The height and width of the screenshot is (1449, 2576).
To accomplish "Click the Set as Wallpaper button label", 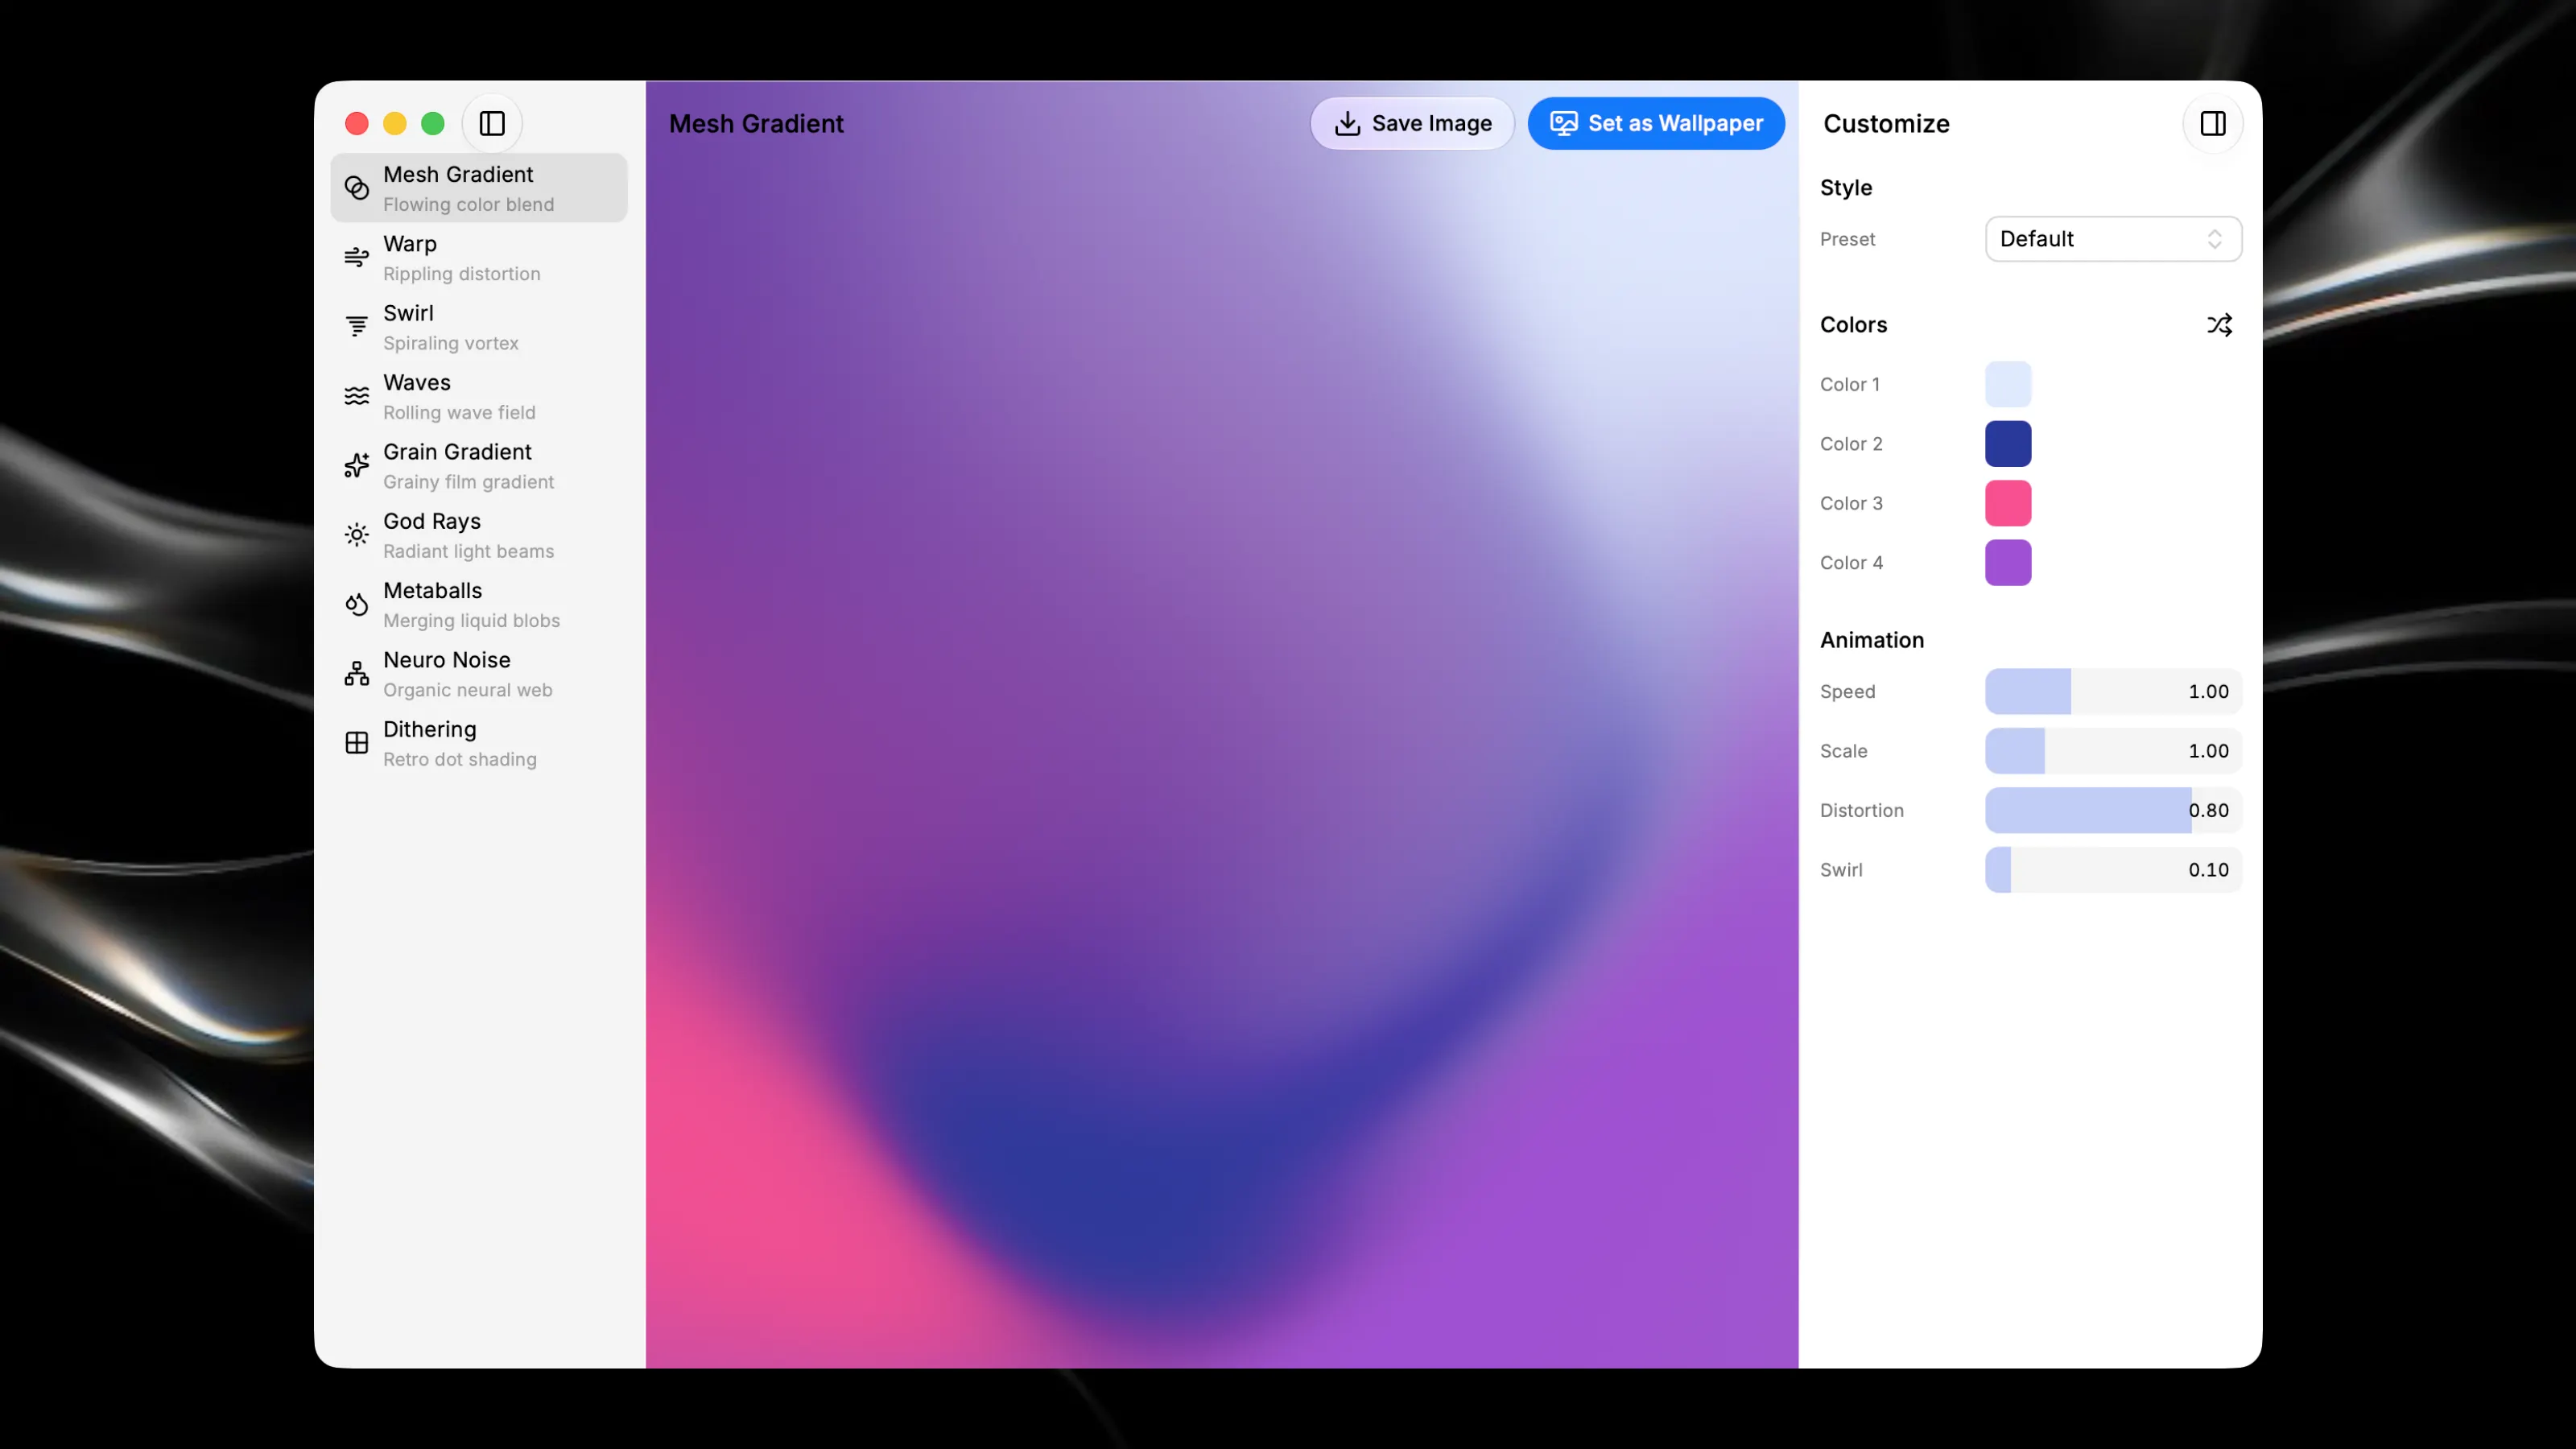I will (1676, 123).
